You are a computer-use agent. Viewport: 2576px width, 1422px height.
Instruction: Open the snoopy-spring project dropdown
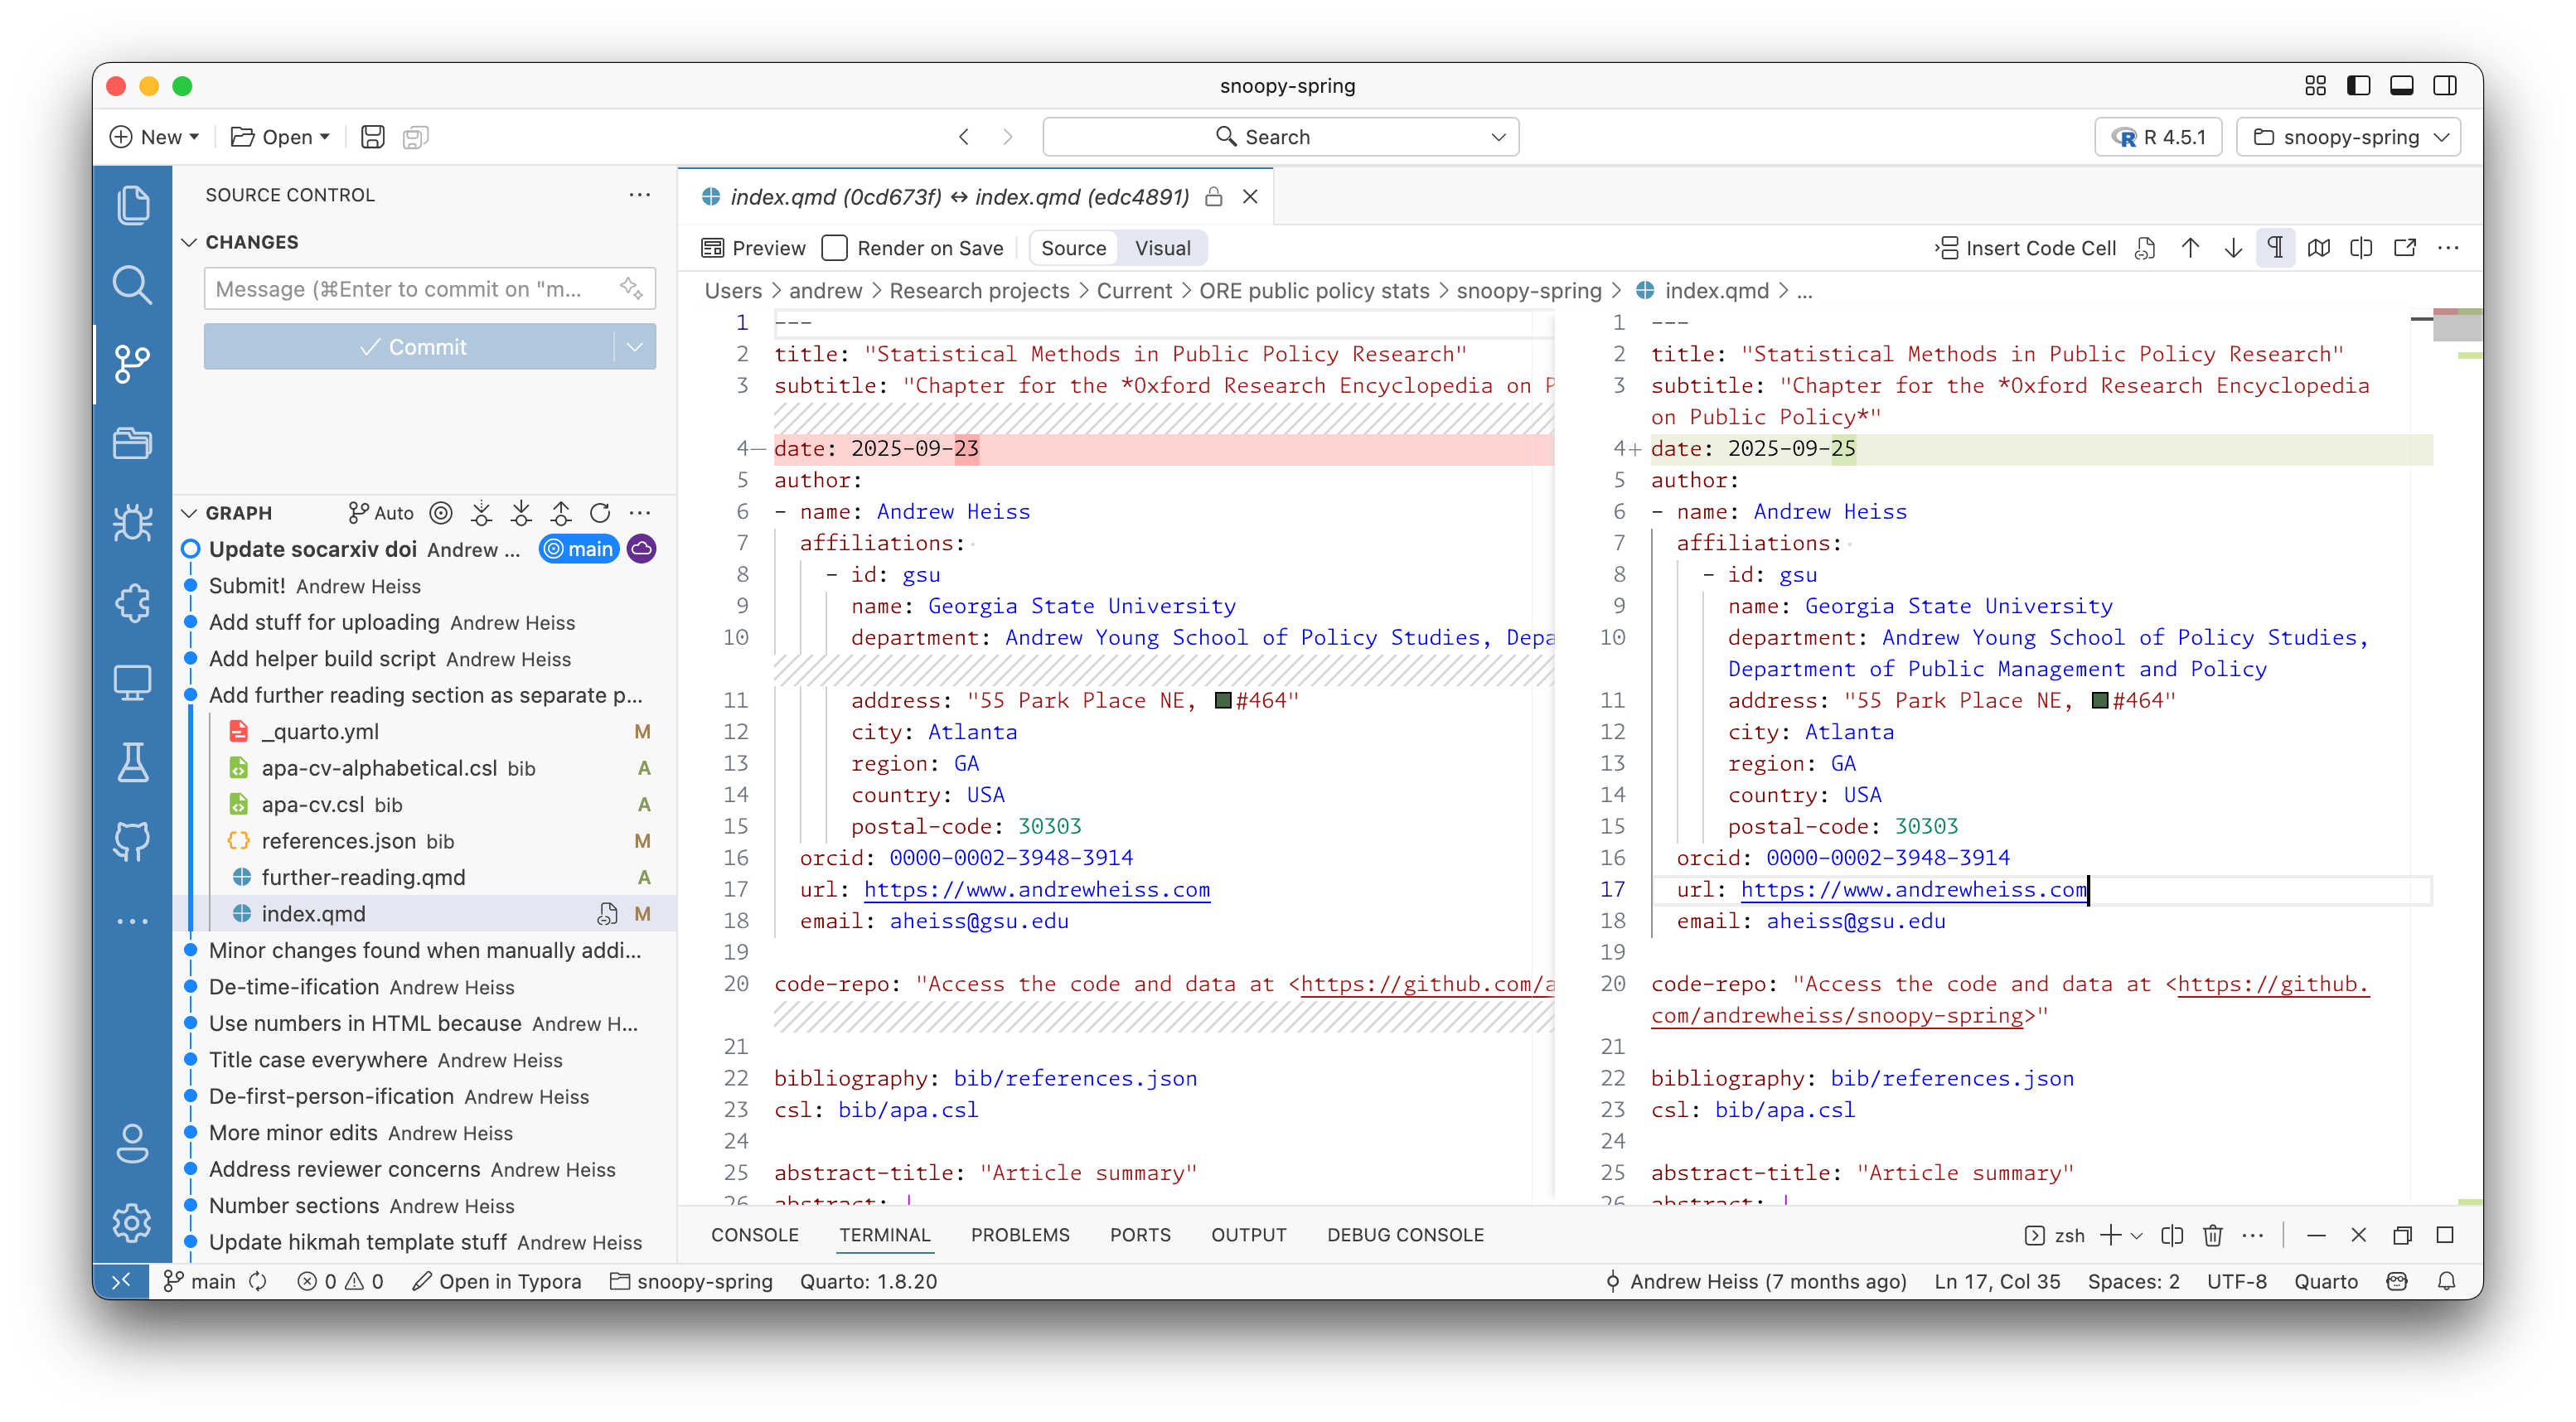point(2348,137)
